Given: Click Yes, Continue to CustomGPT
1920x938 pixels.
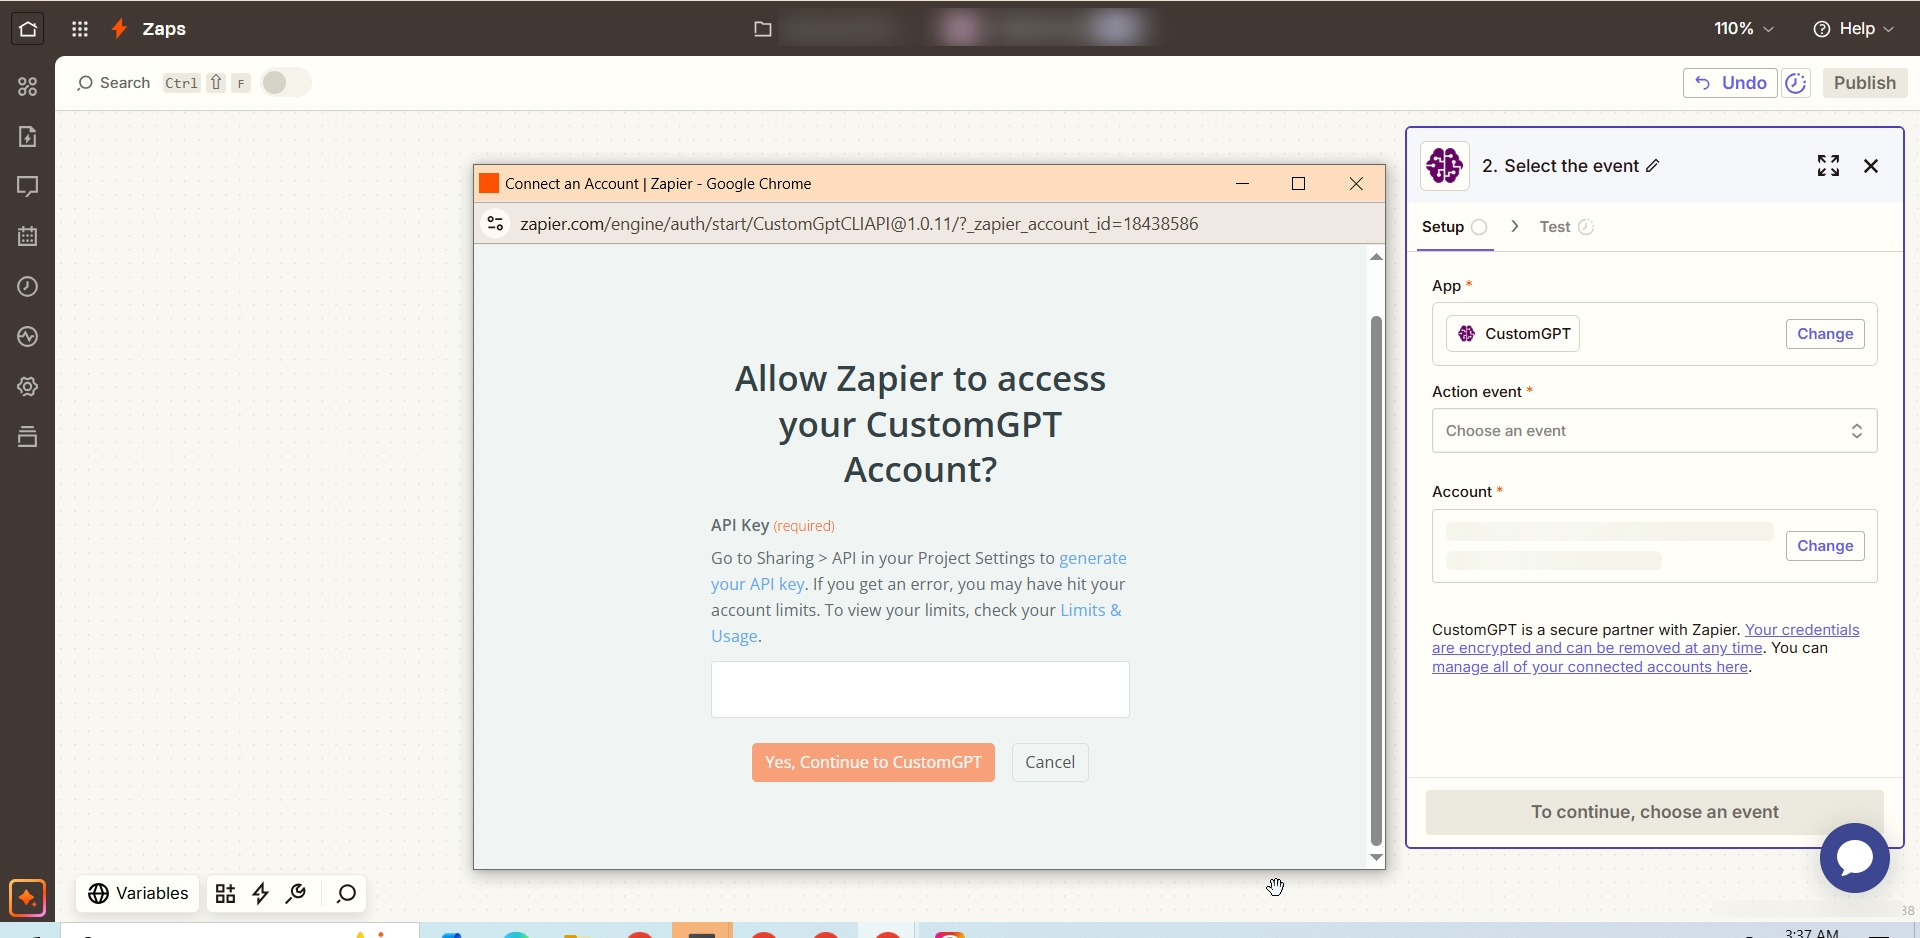Looking at the screenshot, I should click(873, 762).
